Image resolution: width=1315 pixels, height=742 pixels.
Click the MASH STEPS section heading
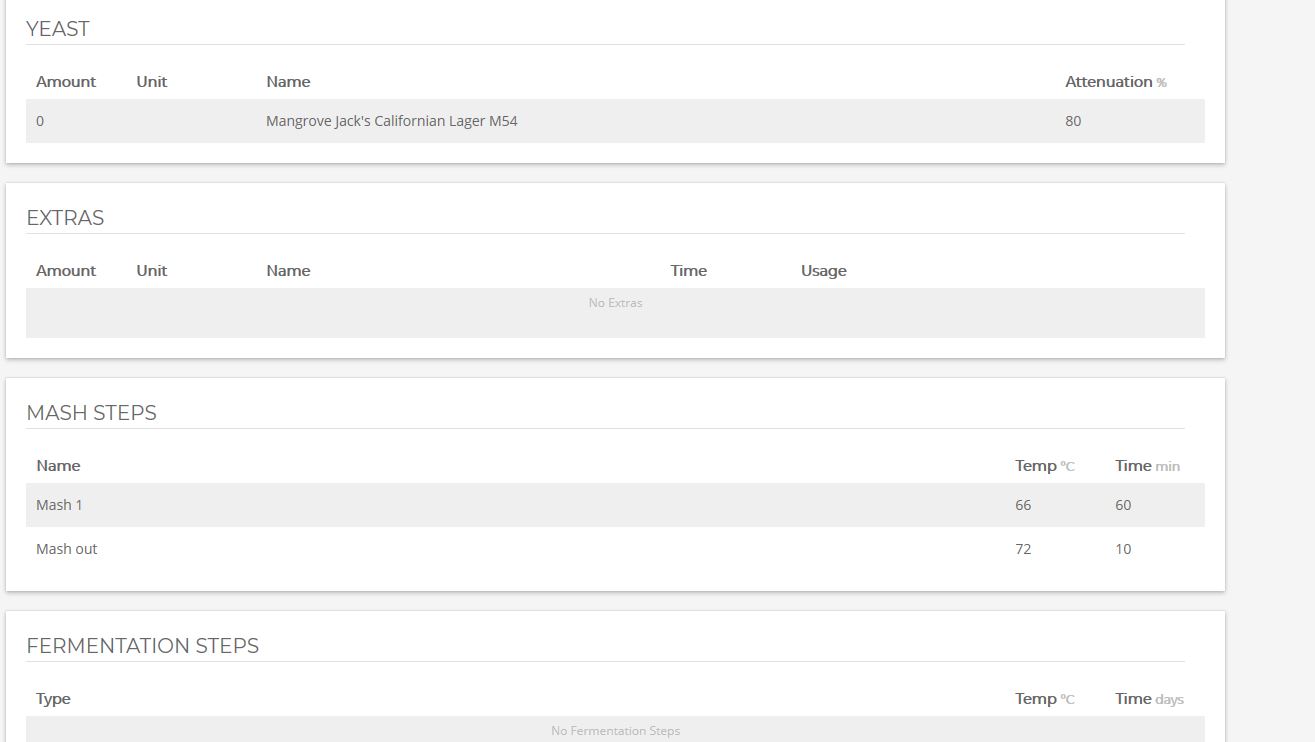(91, 413)
